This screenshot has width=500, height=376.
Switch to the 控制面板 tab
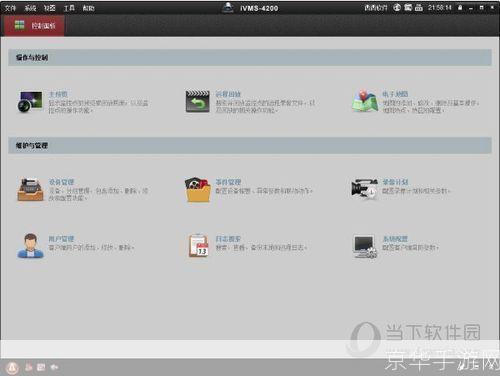35,25
